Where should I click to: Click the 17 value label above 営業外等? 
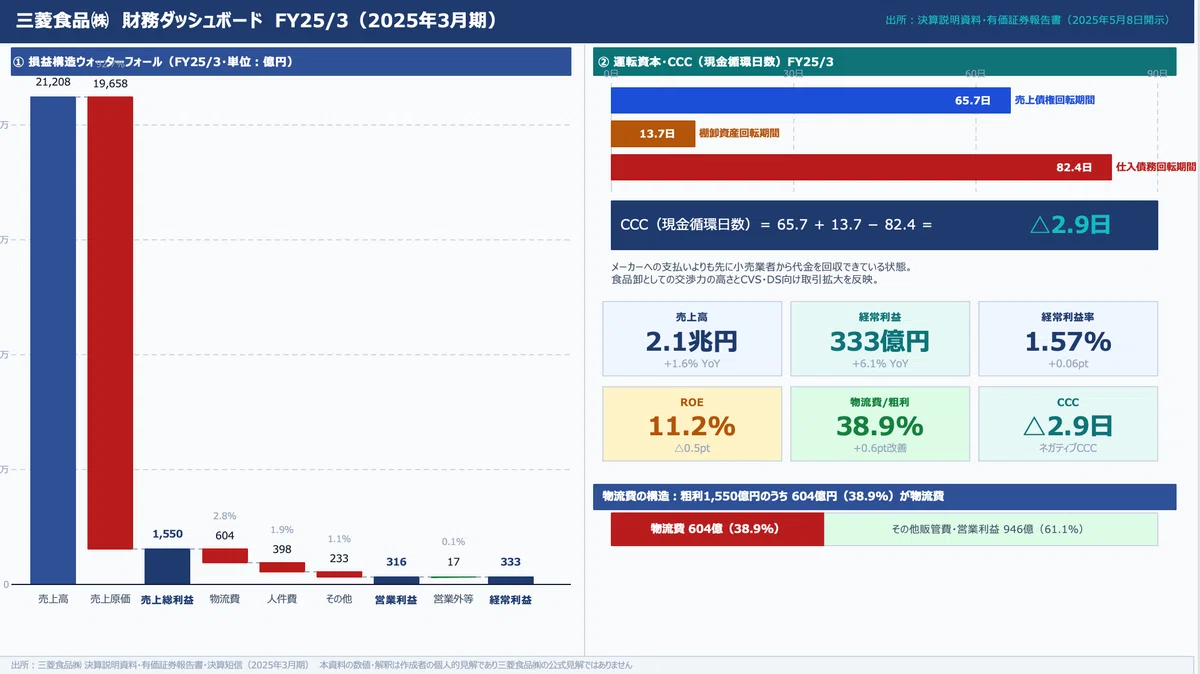point(453,562)
